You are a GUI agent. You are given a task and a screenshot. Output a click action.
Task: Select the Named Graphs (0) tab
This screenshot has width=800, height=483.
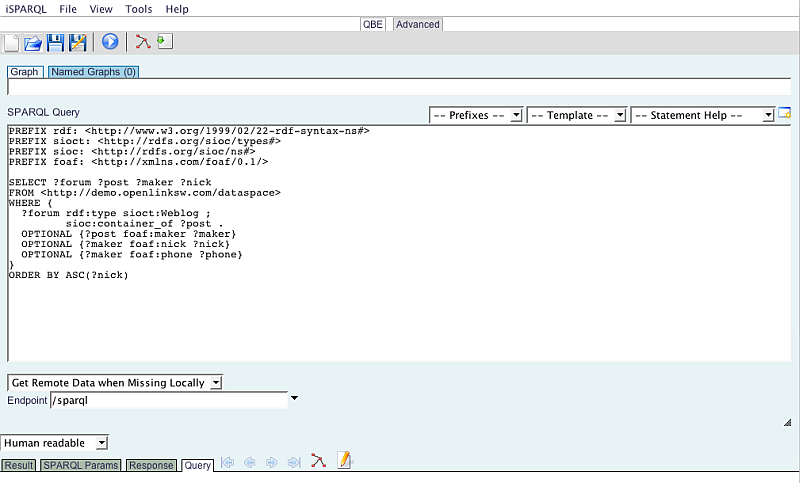point(93,72)
